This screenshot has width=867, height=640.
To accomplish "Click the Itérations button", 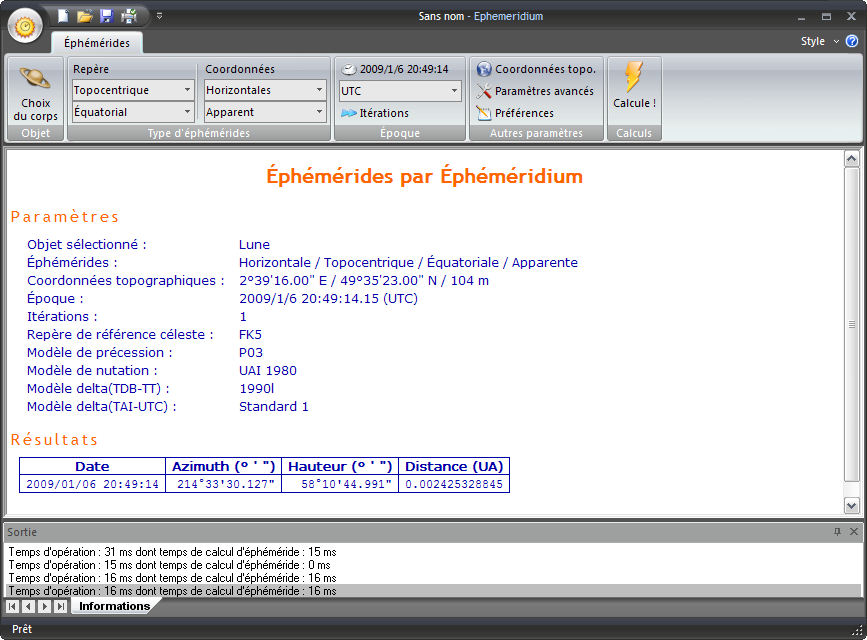I will 375,113.
